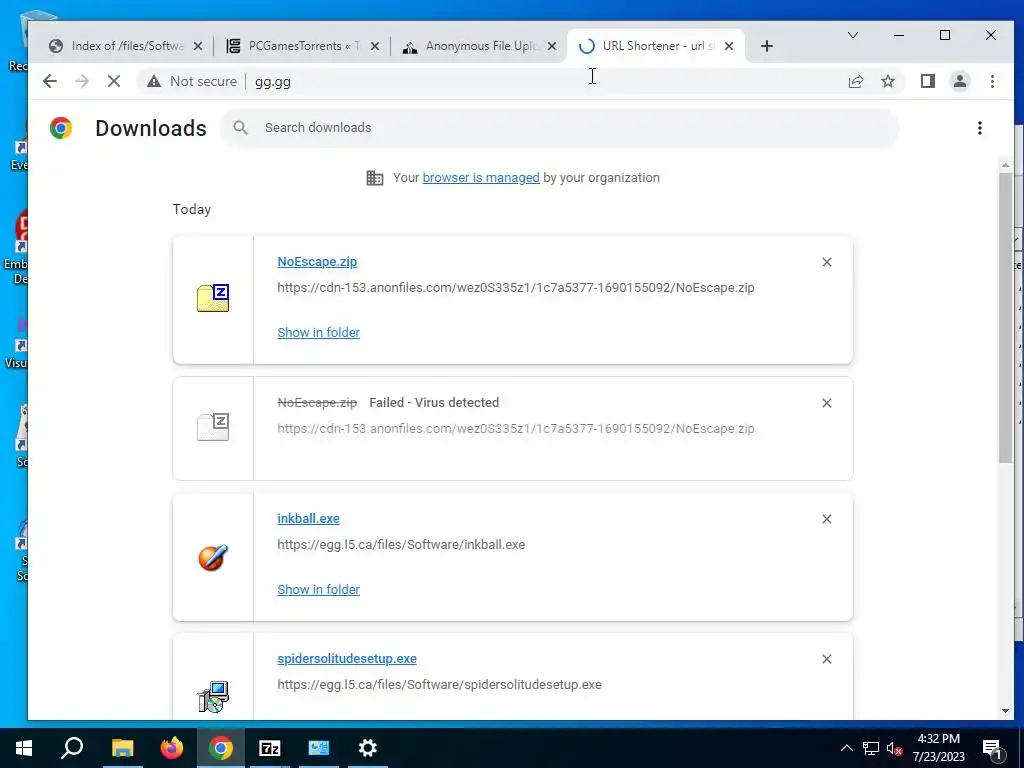Remove first NoEscape.zip from downloads list
Image resolution: width=1024 pixels, height=768 pixels.
pyautogui.click(x=827, y=262)
